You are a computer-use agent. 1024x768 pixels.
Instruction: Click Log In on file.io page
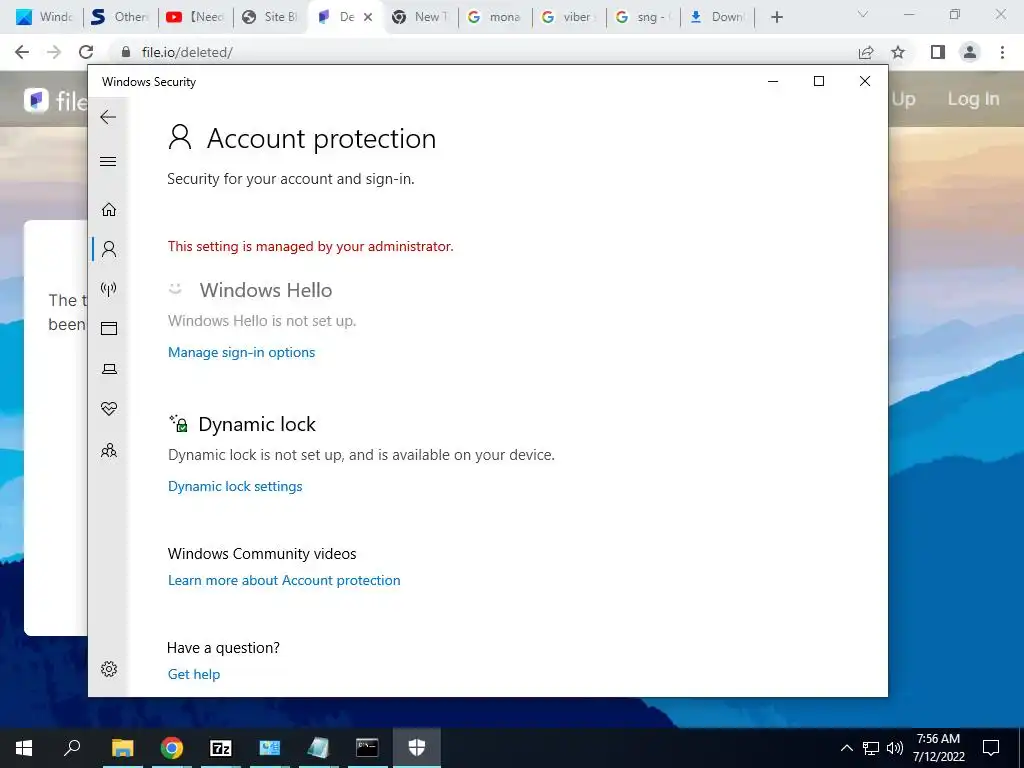(x=973, y=99)
